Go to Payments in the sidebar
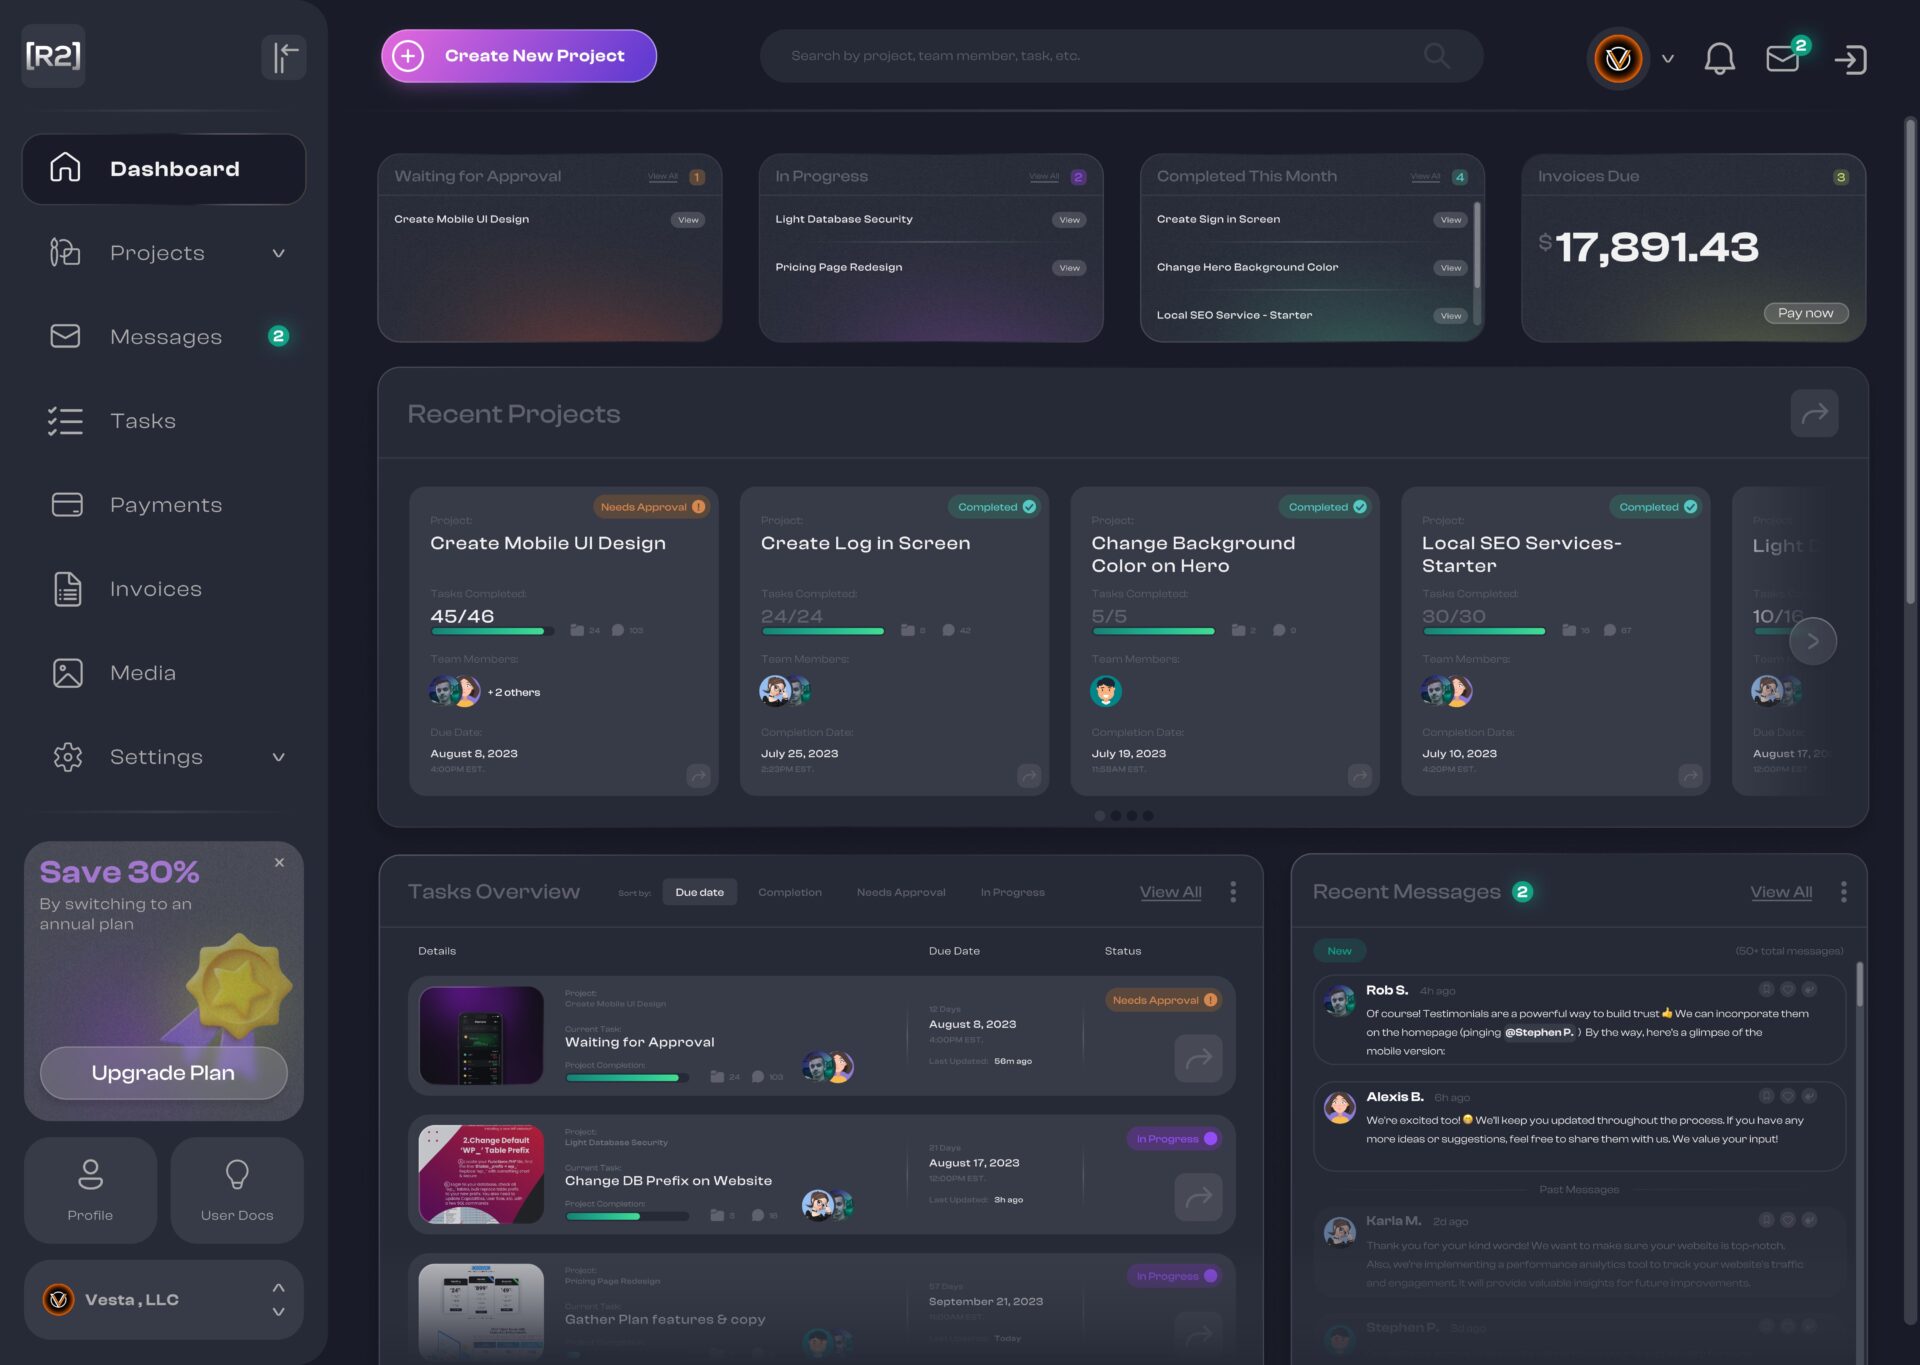 (x=165, y=505)
